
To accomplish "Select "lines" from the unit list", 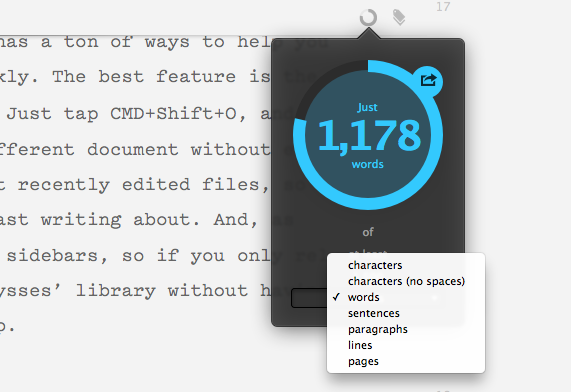I will (360, 345).
